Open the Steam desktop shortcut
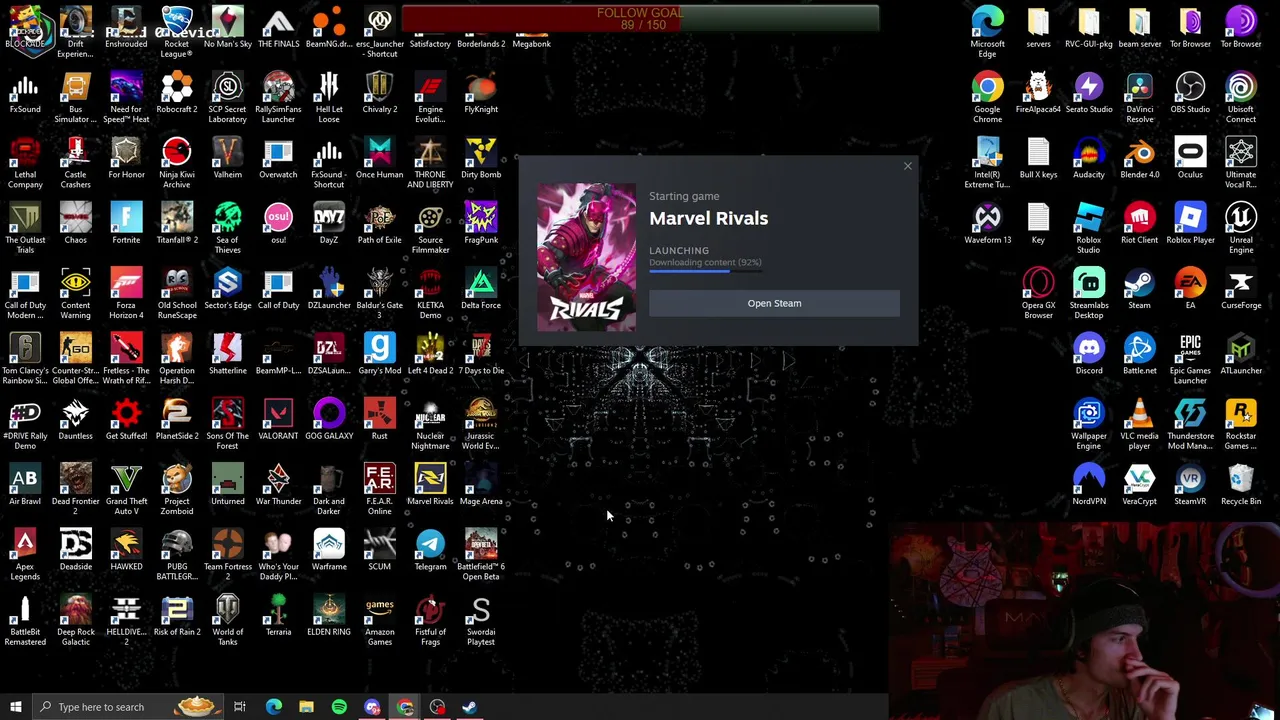The image size is (1280, 720). pyautogui.click(x=1139, y=289)
